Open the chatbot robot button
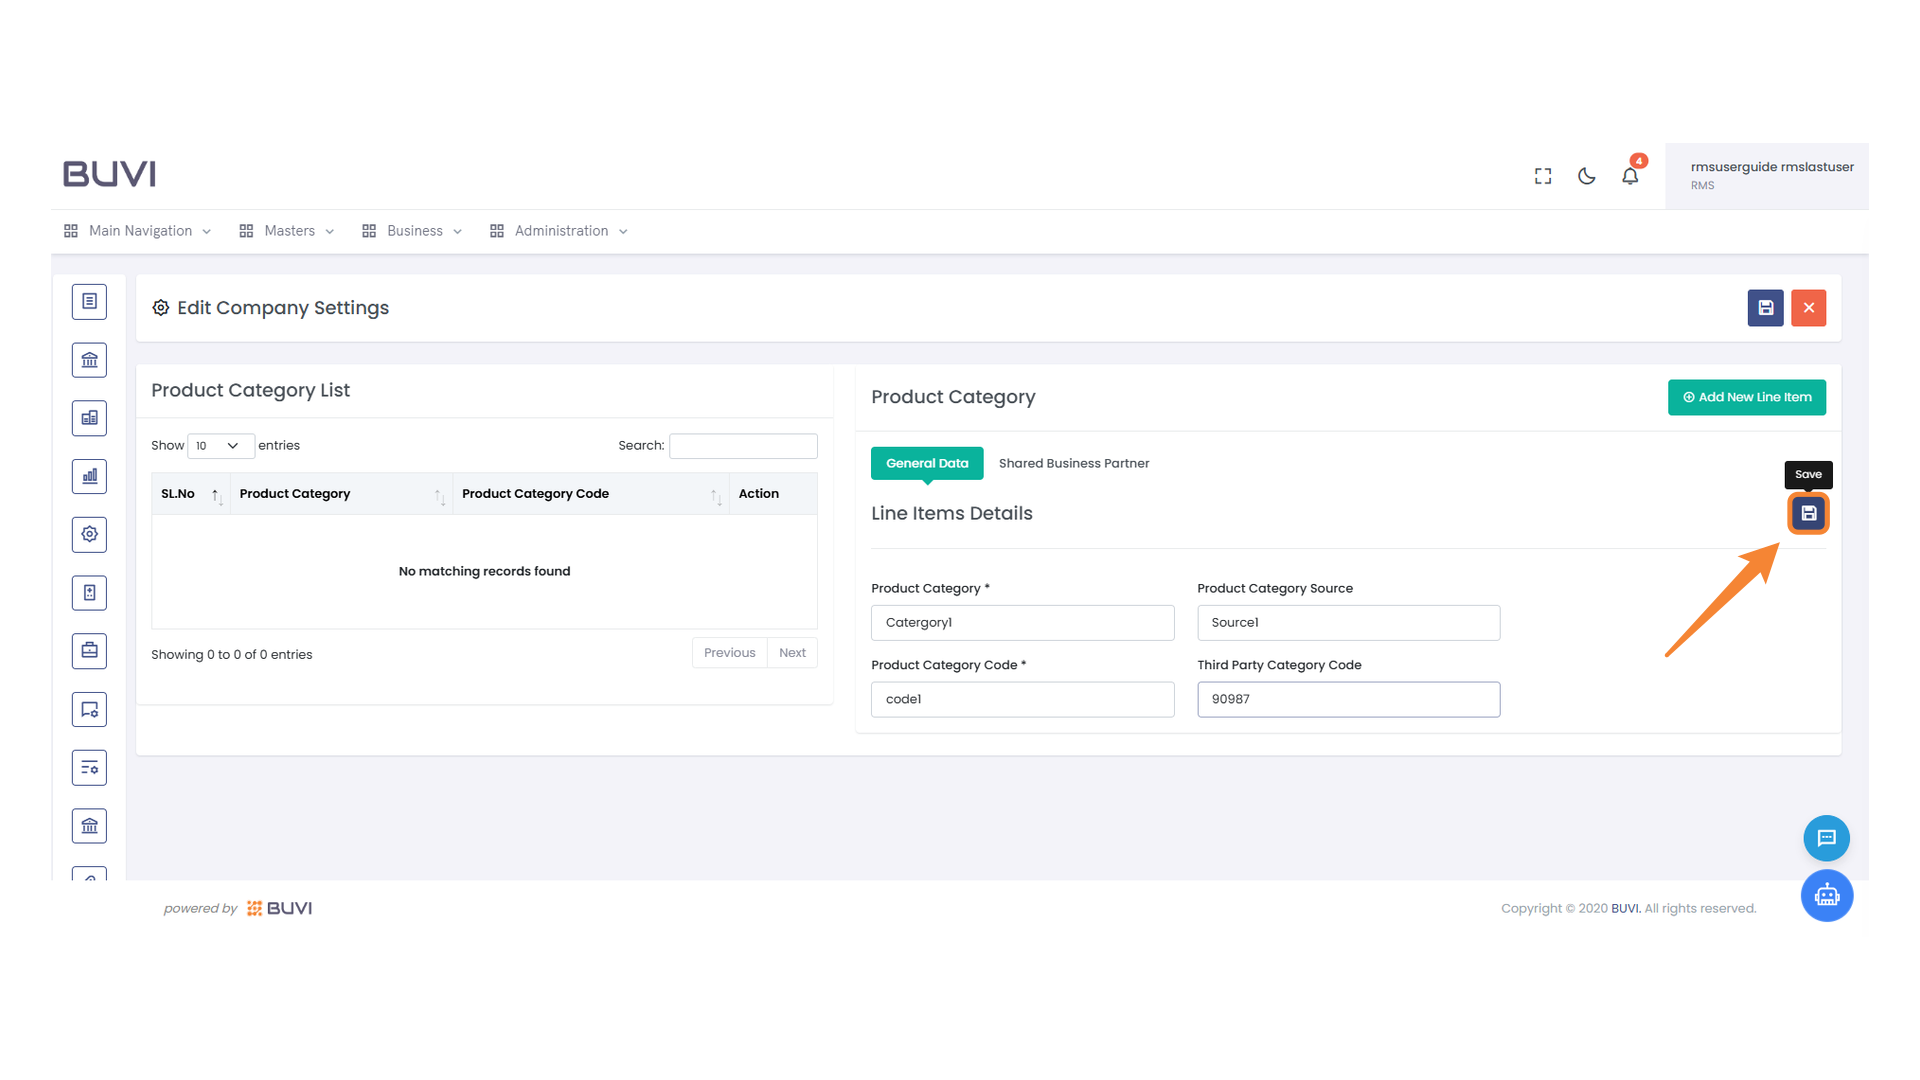The image size is (1920, 1080). 1826,895
